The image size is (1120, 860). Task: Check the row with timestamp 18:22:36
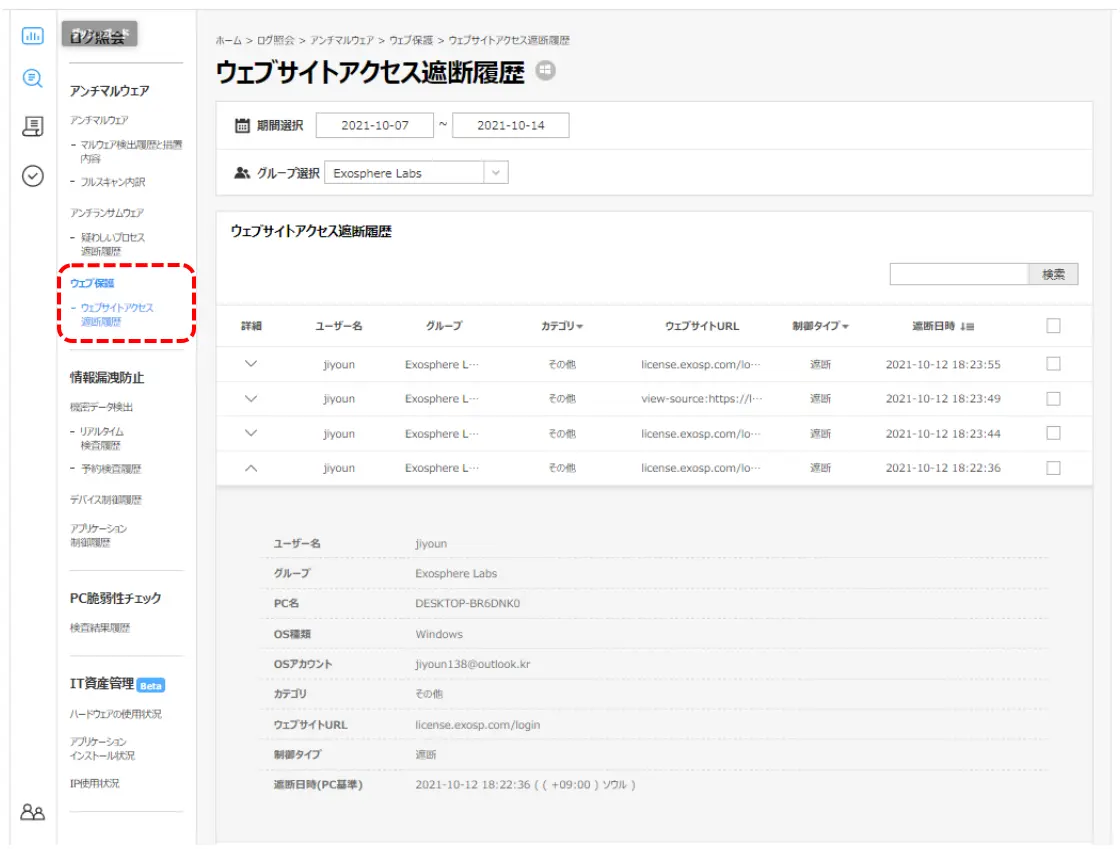pos(1053,468)
